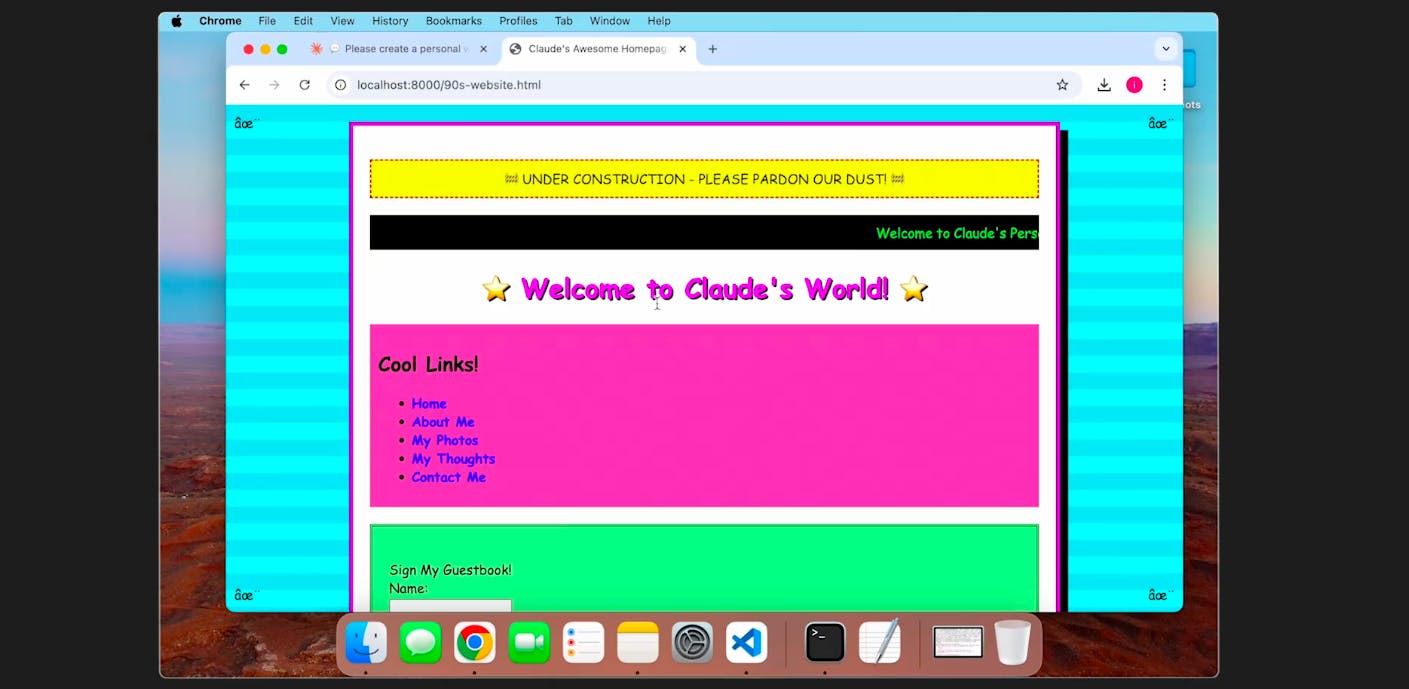Click the Chrome back navigation arrow
The width and height of the screenshot is (1409, 689).
[244, 85]
